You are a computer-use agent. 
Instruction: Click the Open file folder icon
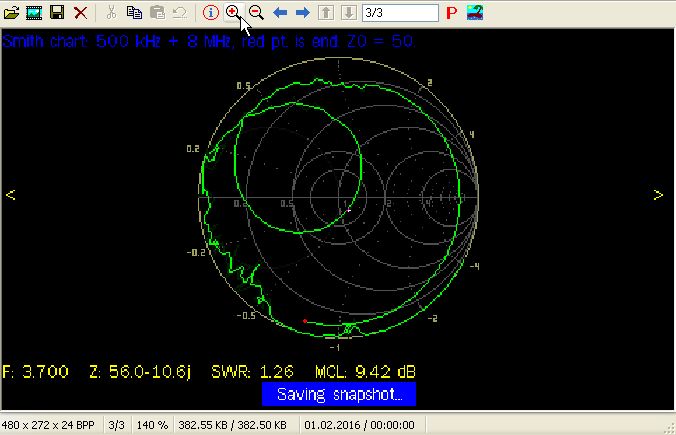pos(12,13)
